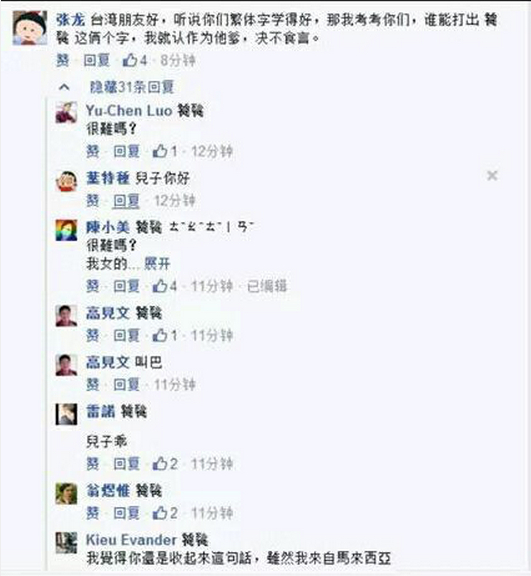Click thumbs-up icon on Yu-Chen Luo's reply
This screenshot has width=531, height=576.
click(x=160, y=151)
